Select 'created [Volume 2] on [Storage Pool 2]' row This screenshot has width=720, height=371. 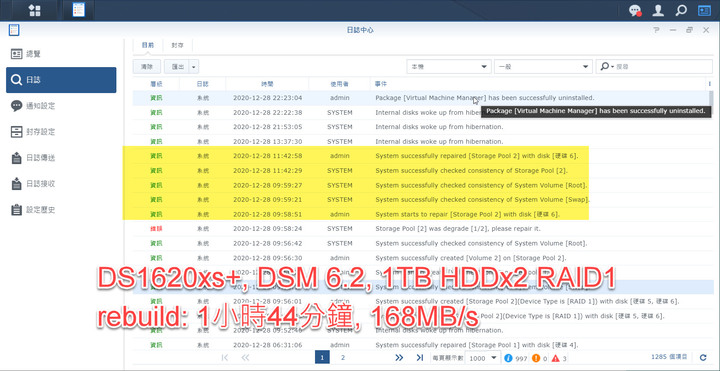pos(420,258)
